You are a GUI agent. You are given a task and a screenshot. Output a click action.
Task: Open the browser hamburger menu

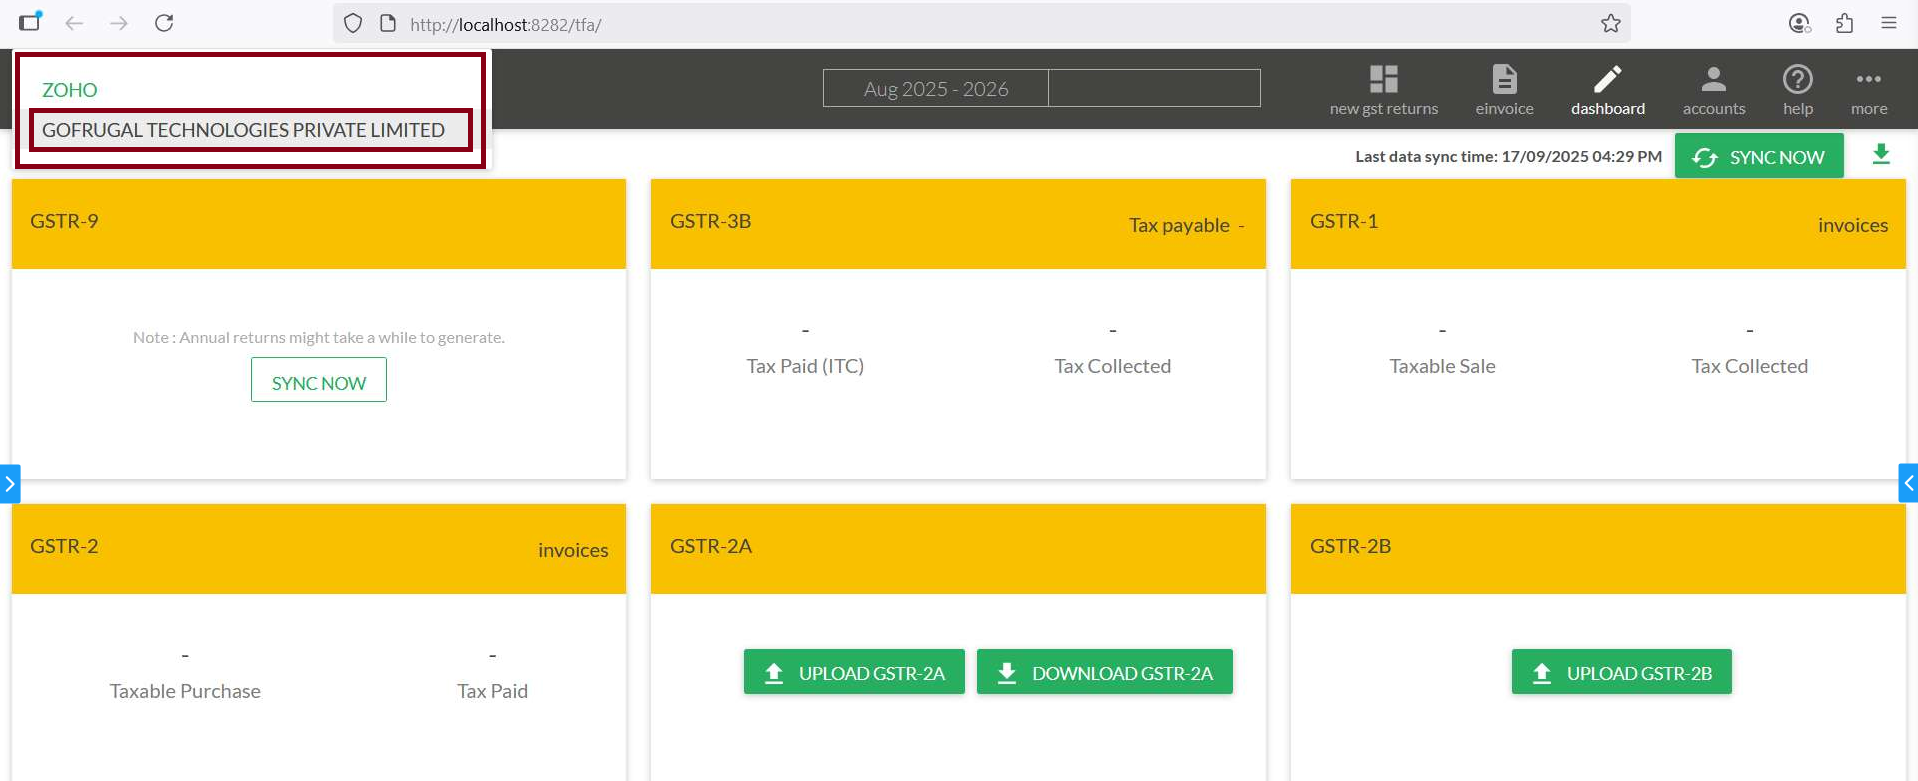click(x=1889, y=23)
